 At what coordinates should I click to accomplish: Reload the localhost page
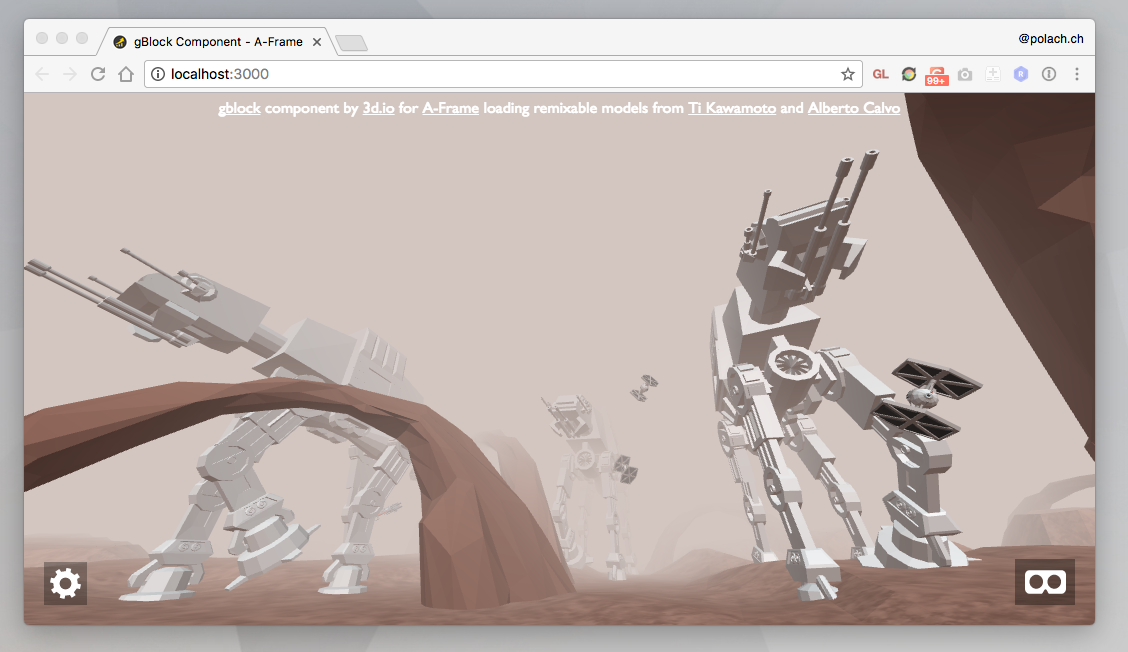click(x=98, y=74)
